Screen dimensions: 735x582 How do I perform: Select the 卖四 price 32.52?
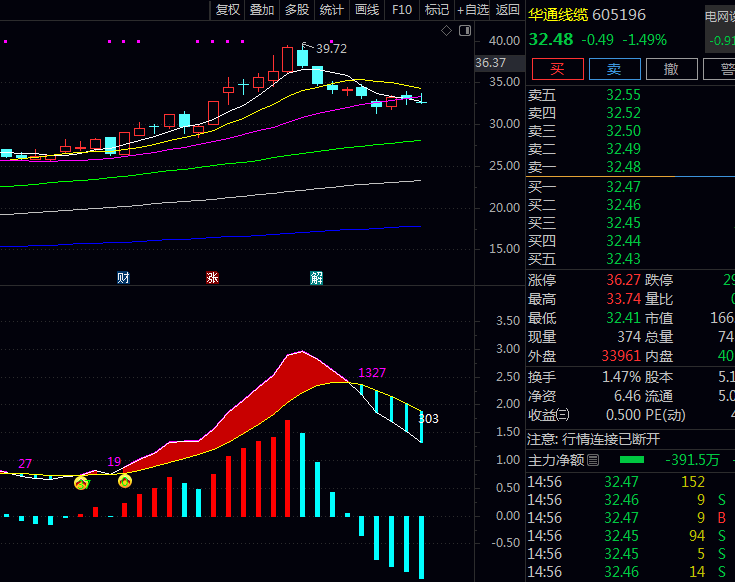pos(623,113)
